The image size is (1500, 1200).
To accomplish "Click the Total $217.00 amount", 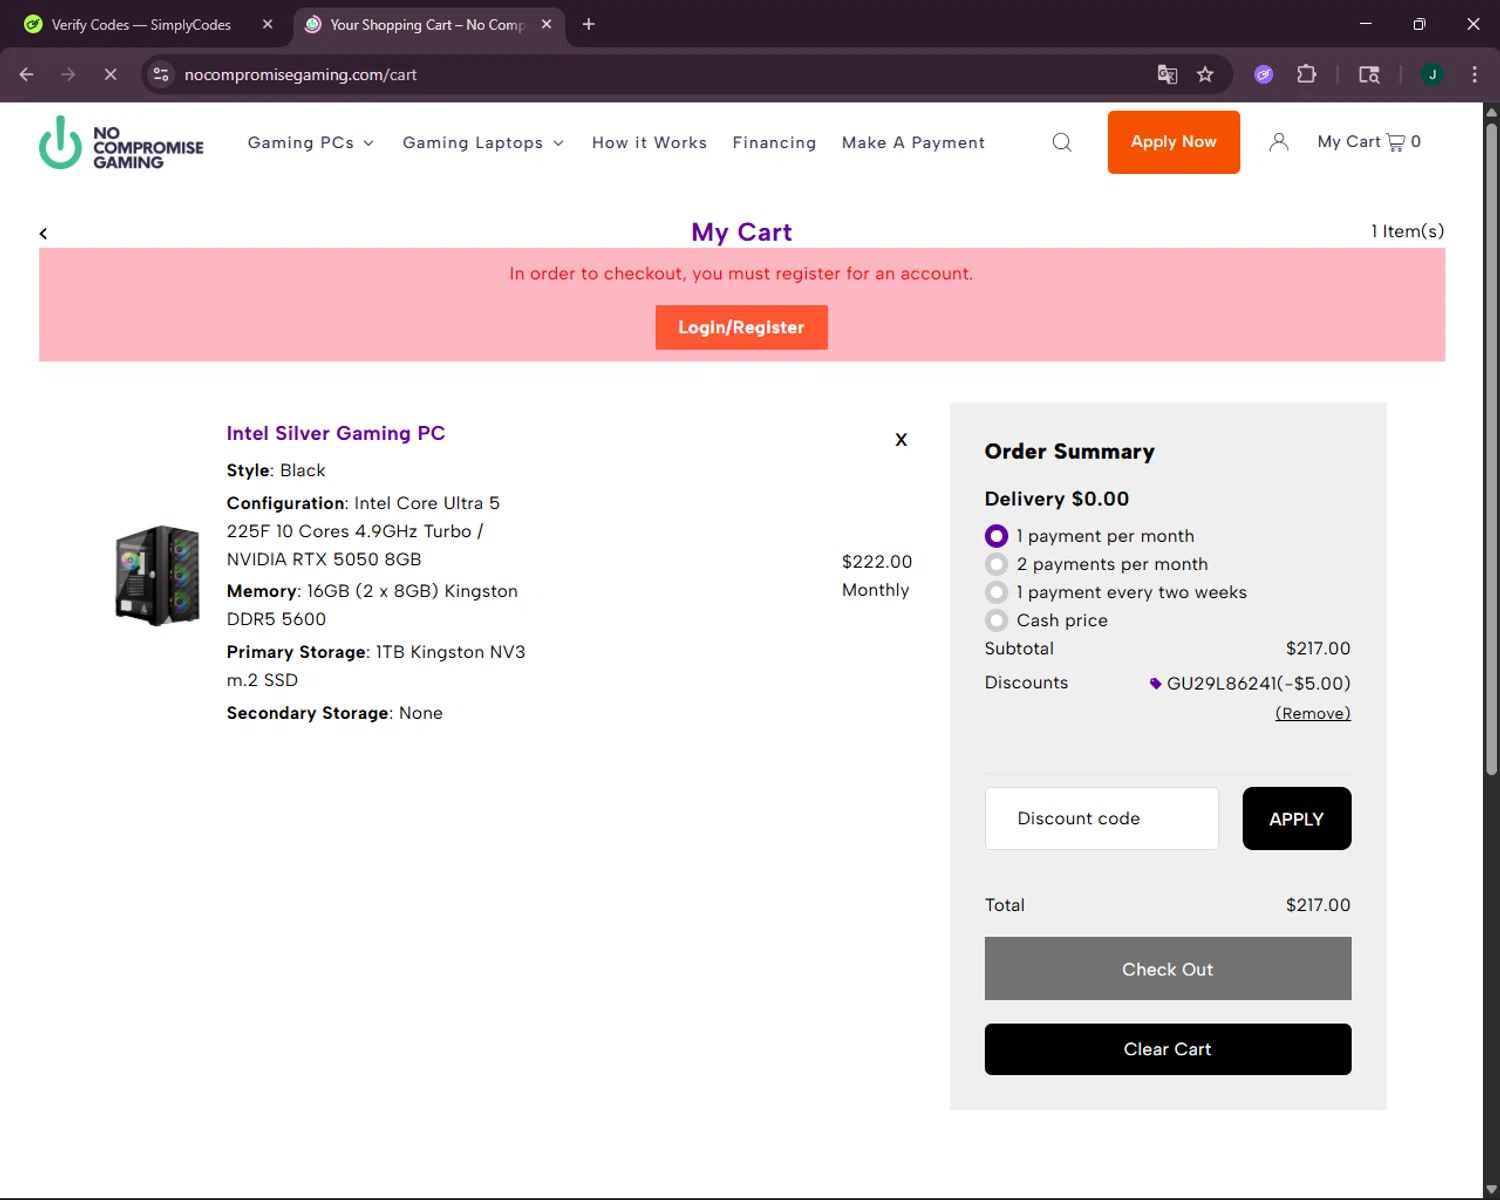I will click(x=1318, y=905).
